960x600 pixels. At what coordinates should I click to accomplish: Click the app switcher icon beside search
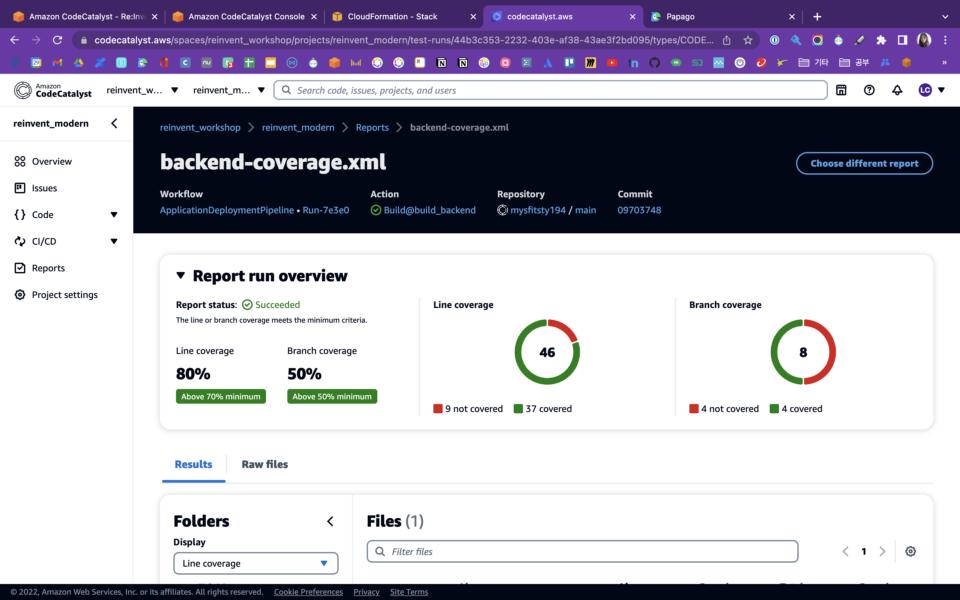841,89
